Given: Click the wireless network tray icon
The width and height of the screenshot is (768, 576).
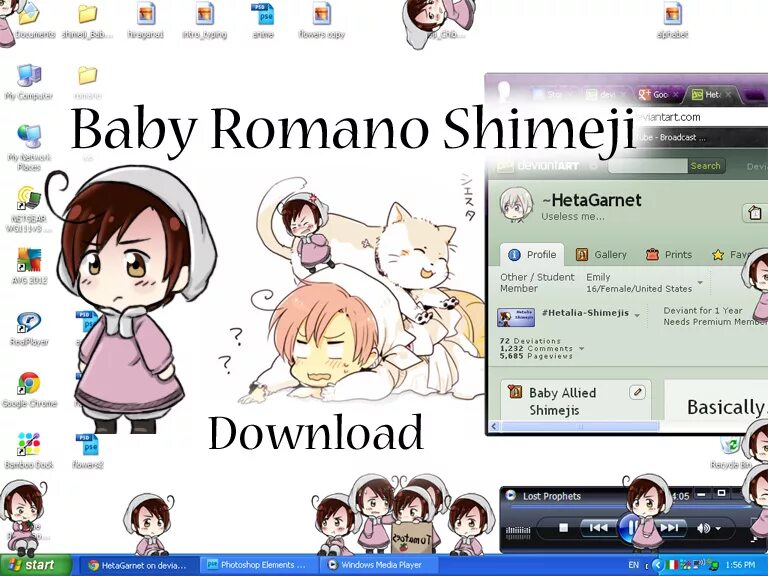Looking at the screenshot, I should pyautogui.click(x=700, y=565).
